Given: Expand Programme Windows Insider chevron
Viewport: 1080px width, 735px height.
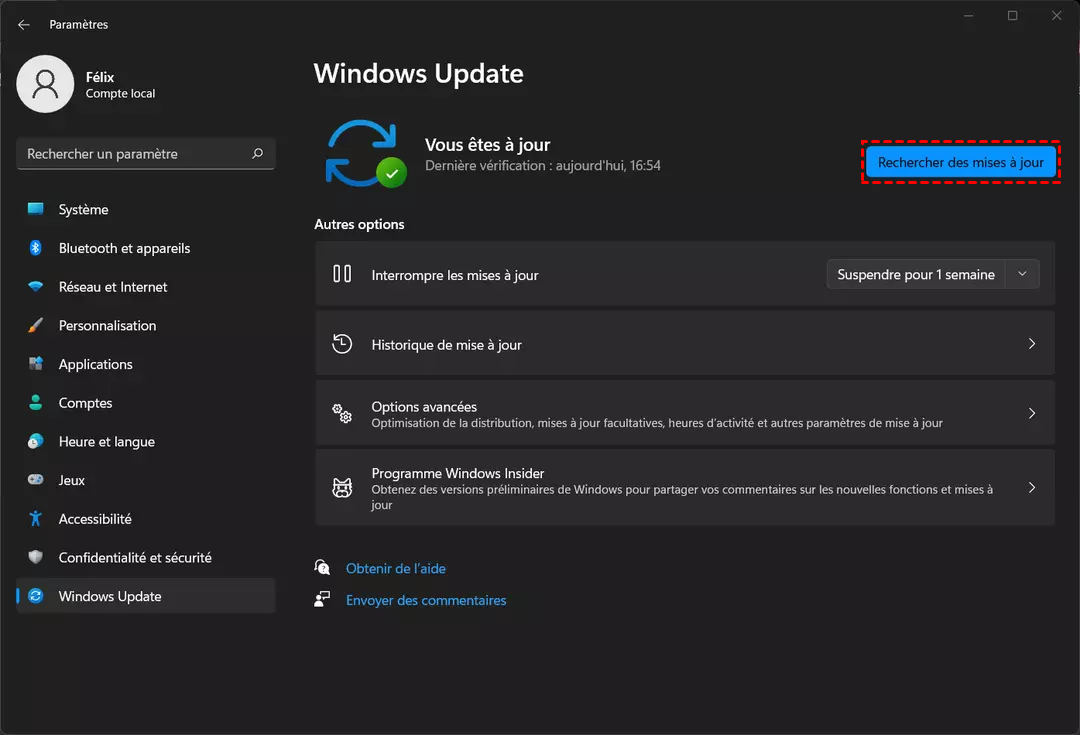Looking at the screenshot, I should coord(1032,488).
